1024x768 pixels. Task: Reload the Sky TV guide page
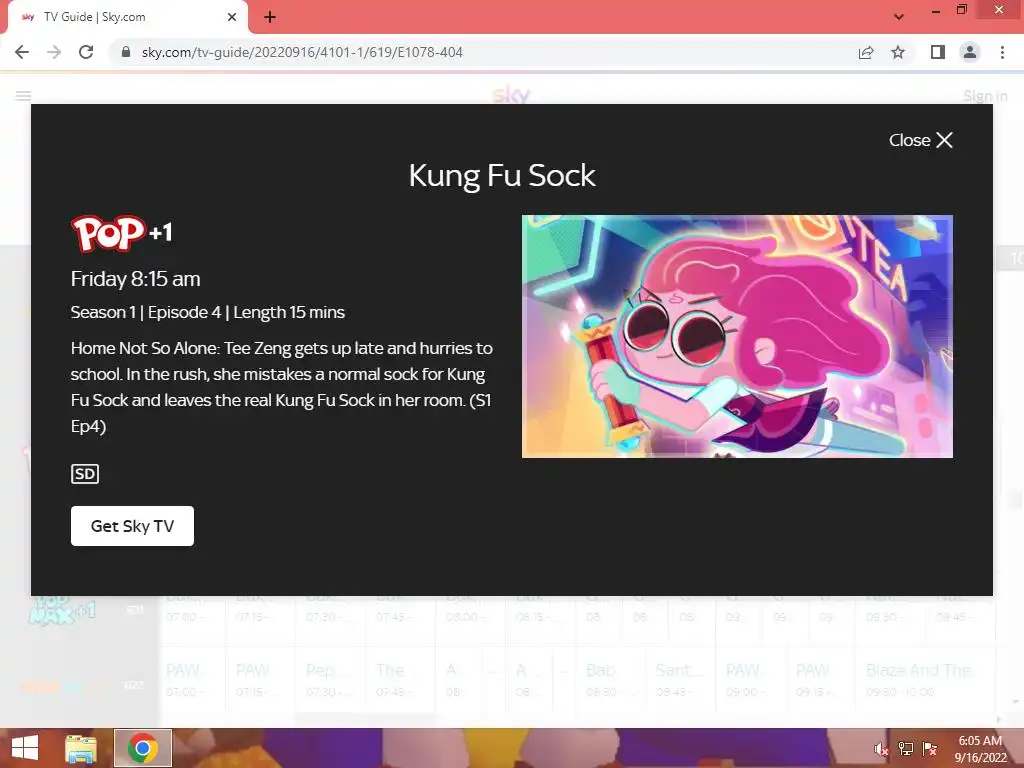point(86,52)
